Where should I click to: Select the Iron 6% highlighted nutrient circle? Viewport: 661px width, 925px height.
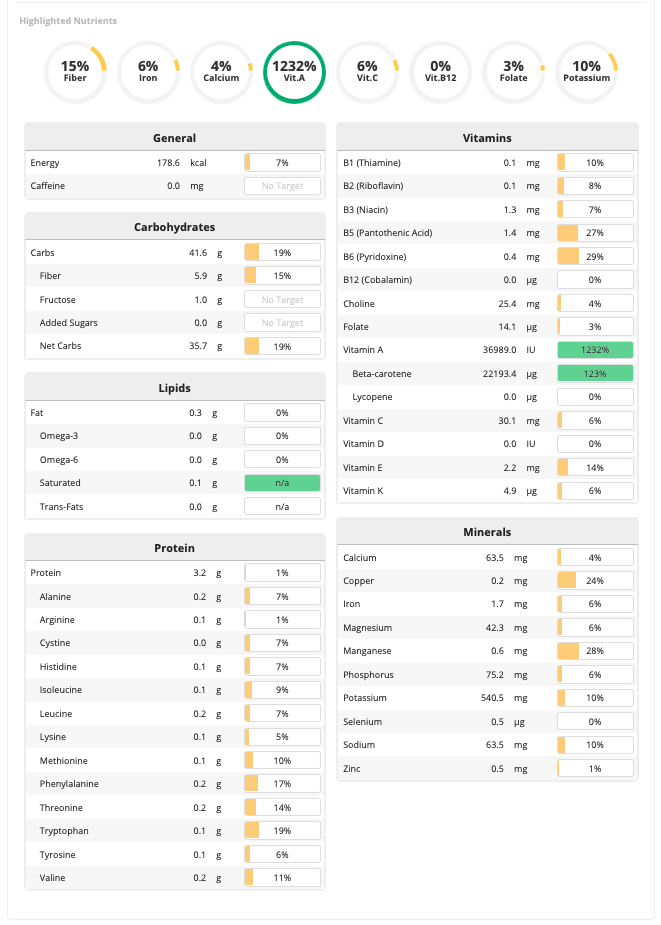click(148, 72)
